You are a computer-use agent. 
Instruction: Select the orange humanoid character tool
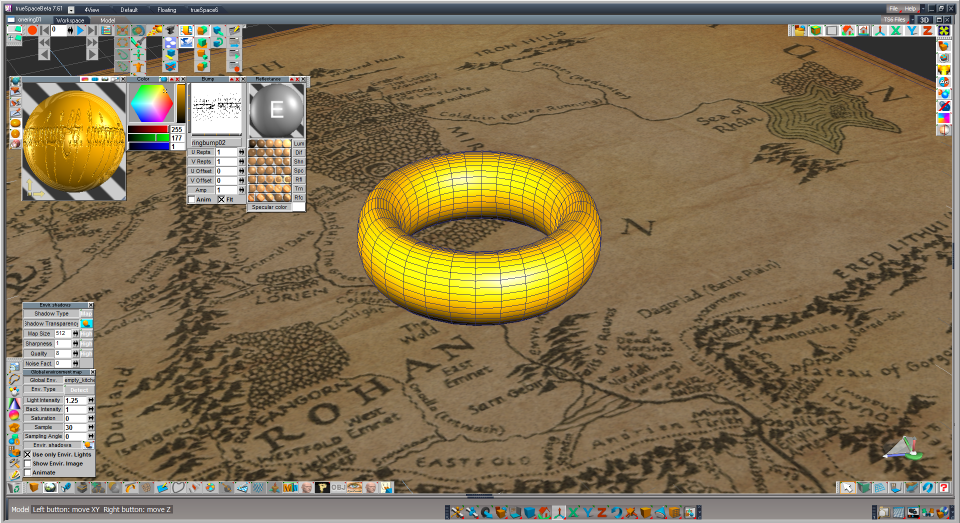click(x=138, y=67)
